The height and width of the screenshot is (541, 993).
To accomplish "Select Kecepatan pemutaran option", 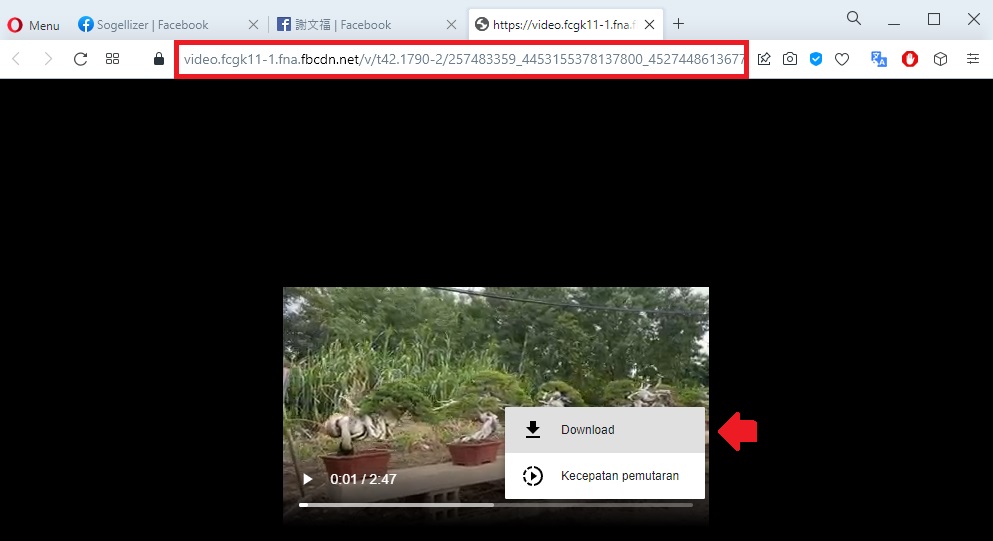I will 605,476.
